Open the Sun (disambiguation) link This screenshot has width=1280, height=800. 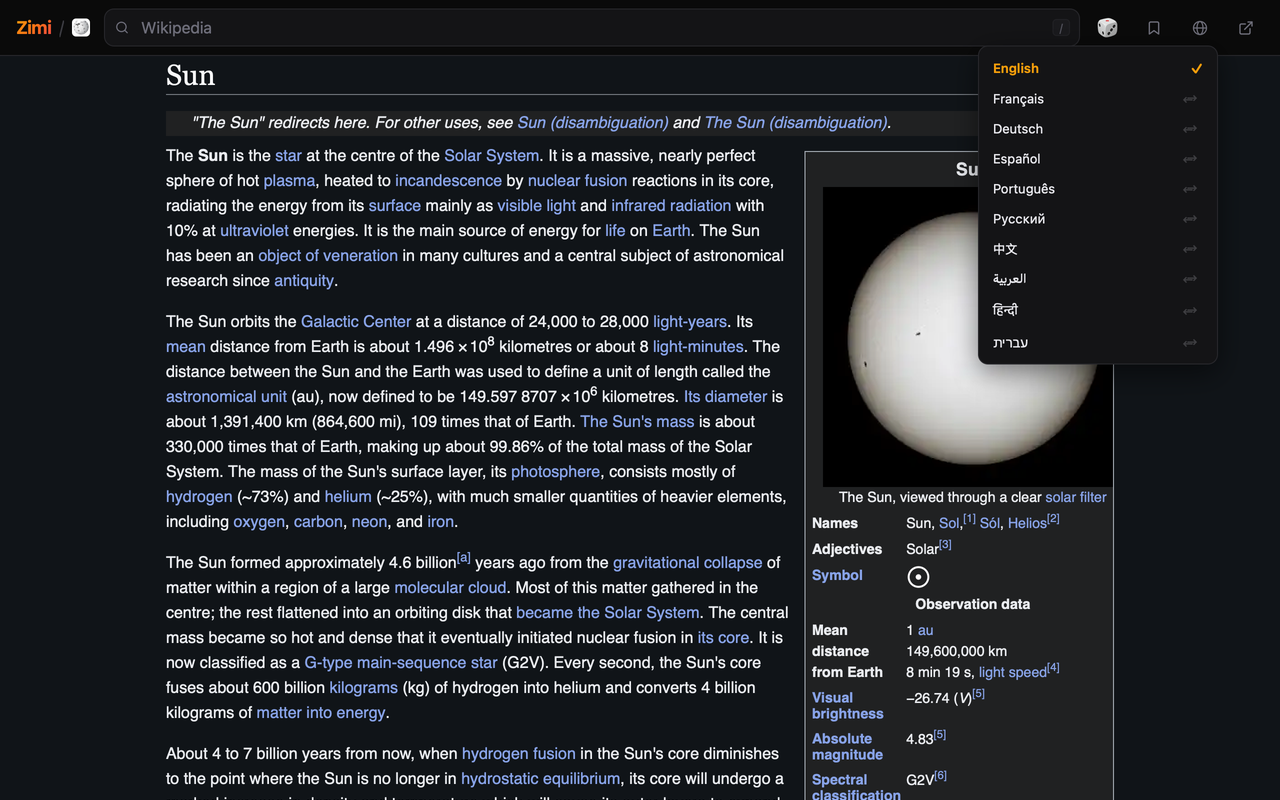click(593, 123)
